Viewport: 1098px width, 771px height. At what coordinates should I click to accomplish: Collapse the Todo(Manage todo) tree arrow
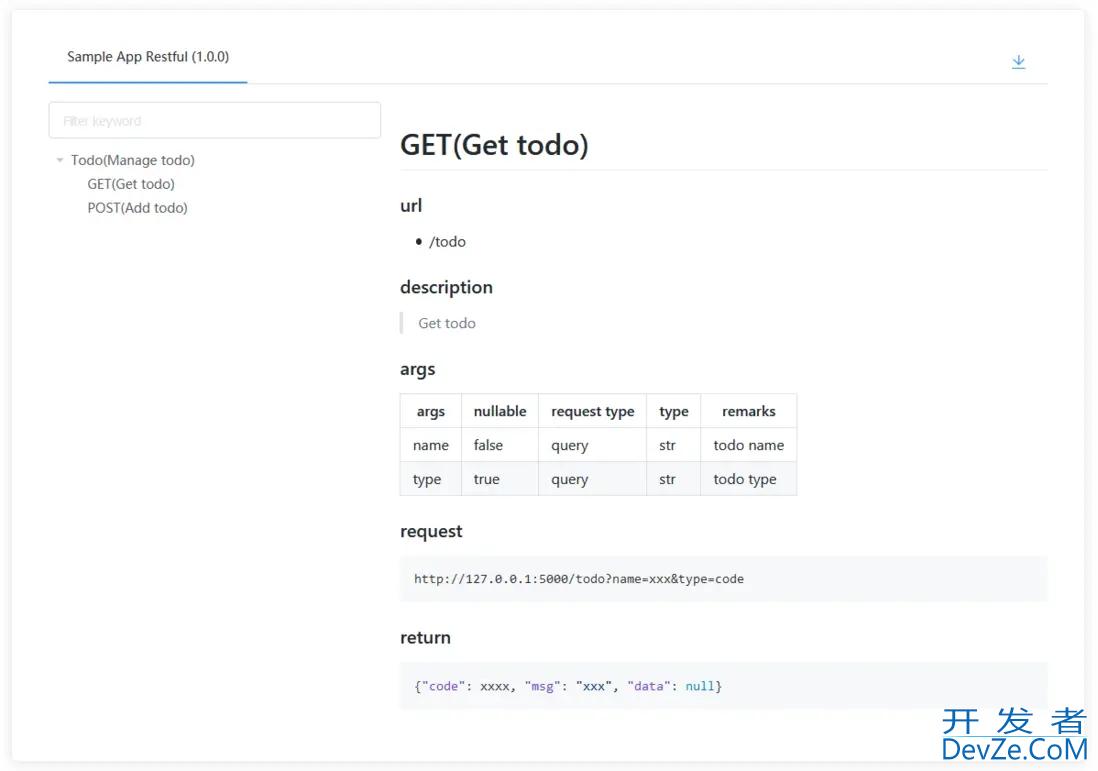(x=60, y=160)
